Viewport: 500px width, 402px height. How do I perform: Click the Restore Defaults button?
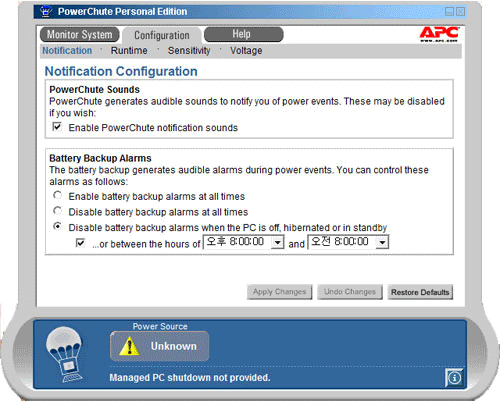click(420, 292)
